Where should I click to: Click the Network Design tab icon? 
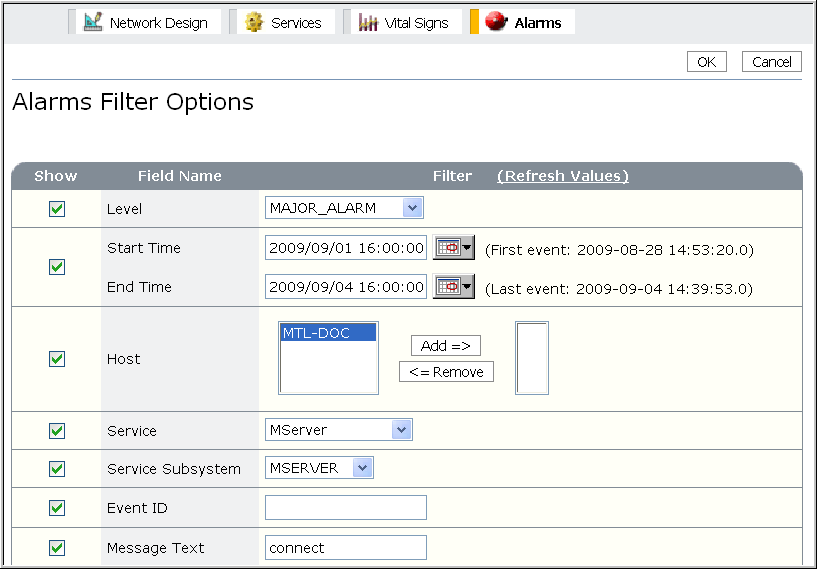click(93, 22)
